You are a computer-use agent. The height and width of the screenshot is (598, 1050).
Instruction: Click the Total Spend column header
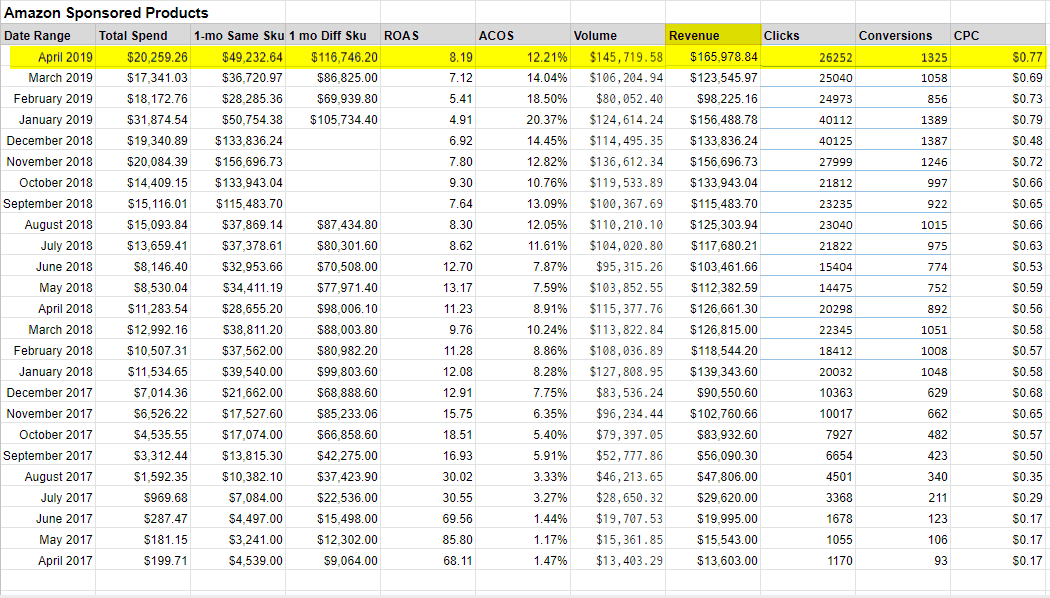click(x=143, y=35)
